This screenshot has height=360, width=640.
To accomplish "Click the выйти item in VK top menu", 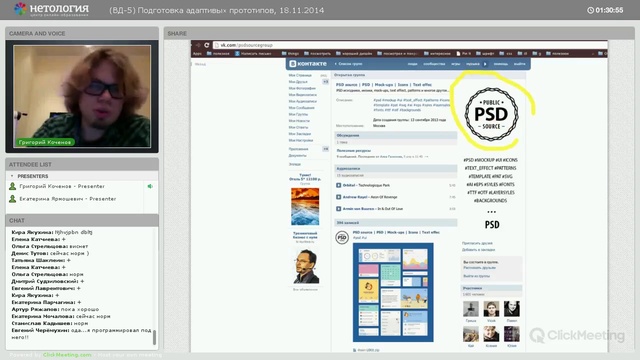I will tap(520, 64).
